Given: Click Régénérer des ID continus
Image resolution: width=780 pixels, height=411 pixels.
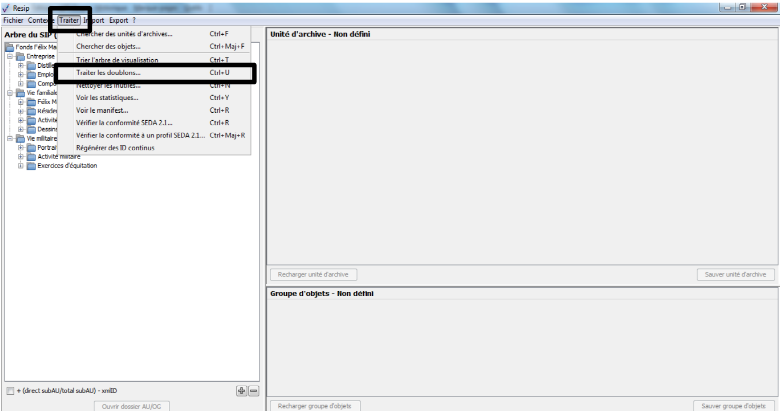Looking at the screenshot, I should click(x=115, y=148).
